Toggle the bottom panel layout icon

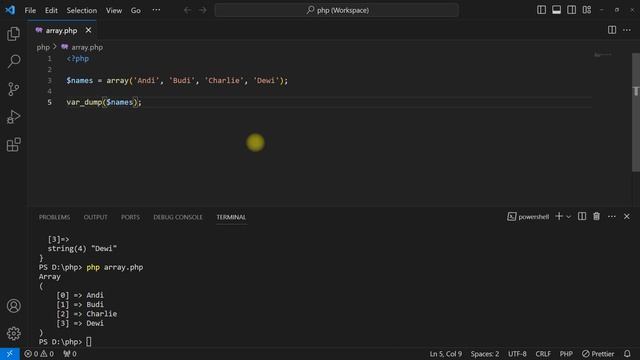(556, 10)
